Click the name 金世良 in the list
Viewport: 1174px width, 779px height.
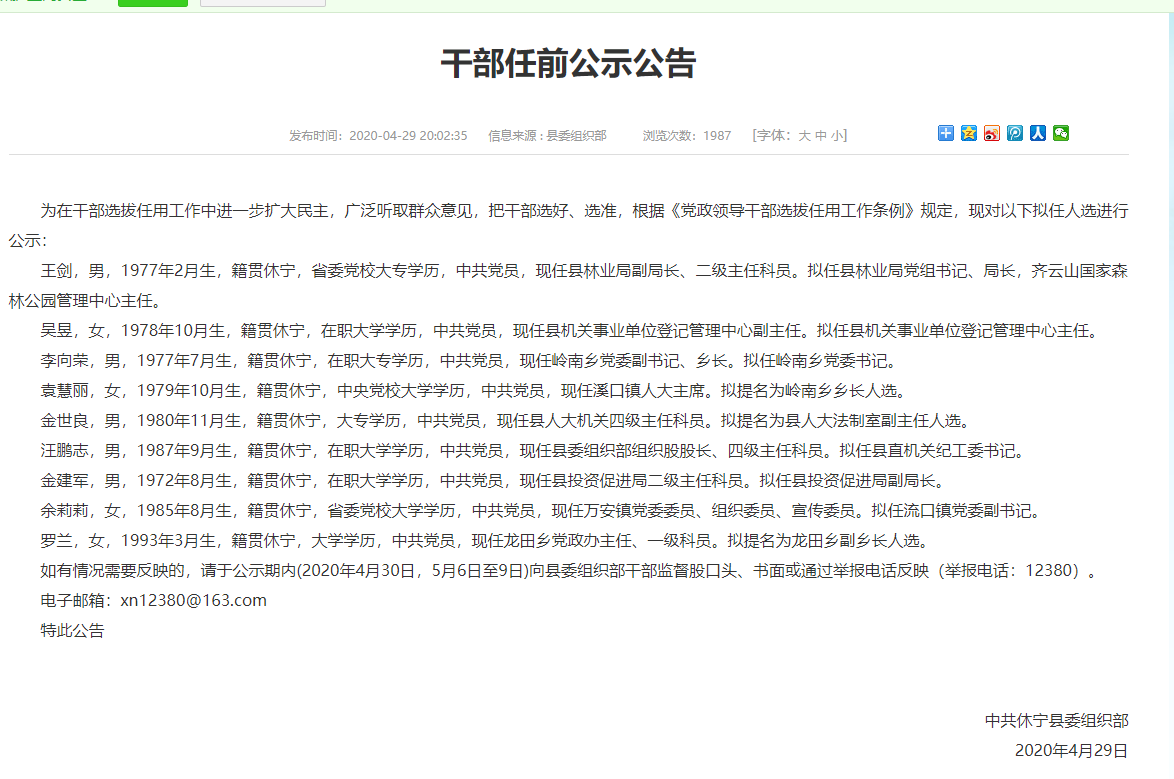pyautogui.click(x=64, y=420)
